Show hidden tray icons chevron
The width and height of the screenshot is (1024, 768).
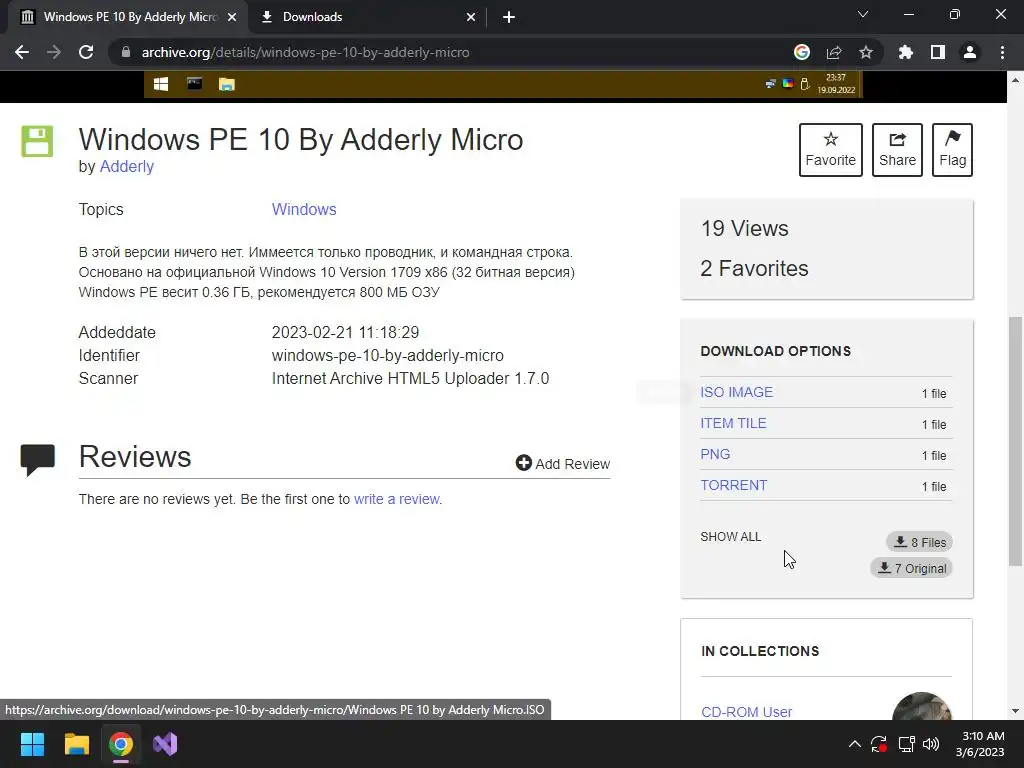(854, 744)
